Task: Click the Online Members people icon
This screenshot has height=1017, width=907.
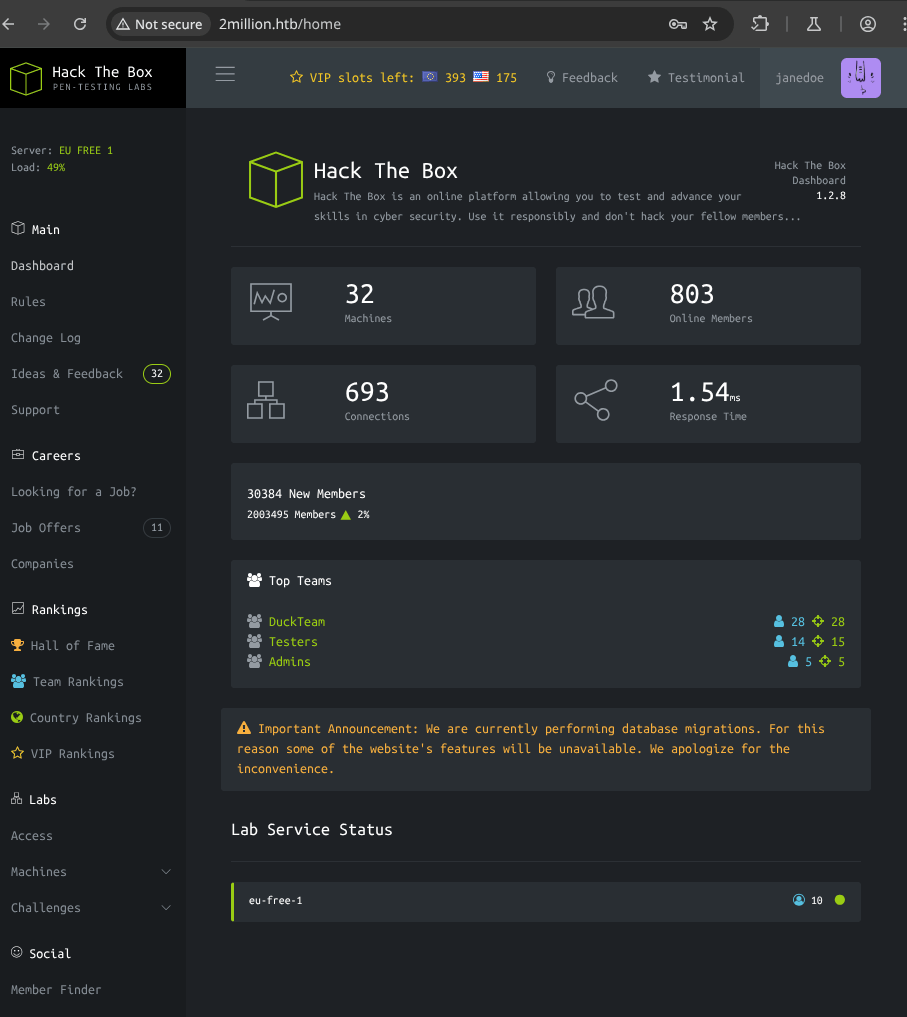Action: tap(593, 302)
